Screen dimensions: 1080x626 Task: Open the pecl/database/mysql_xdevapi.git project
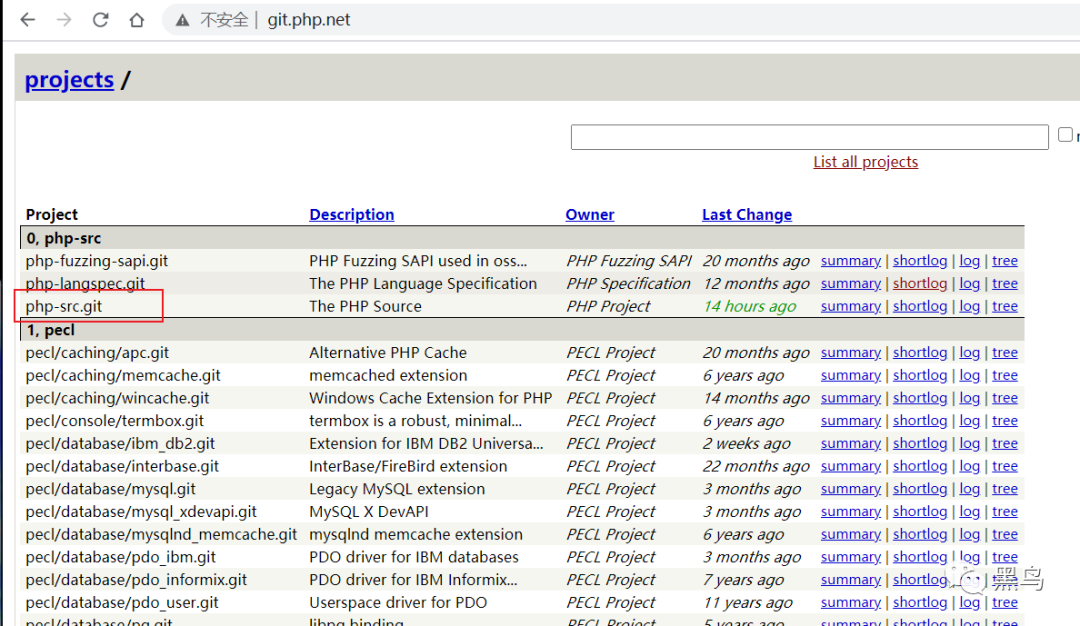click(141, 512)
